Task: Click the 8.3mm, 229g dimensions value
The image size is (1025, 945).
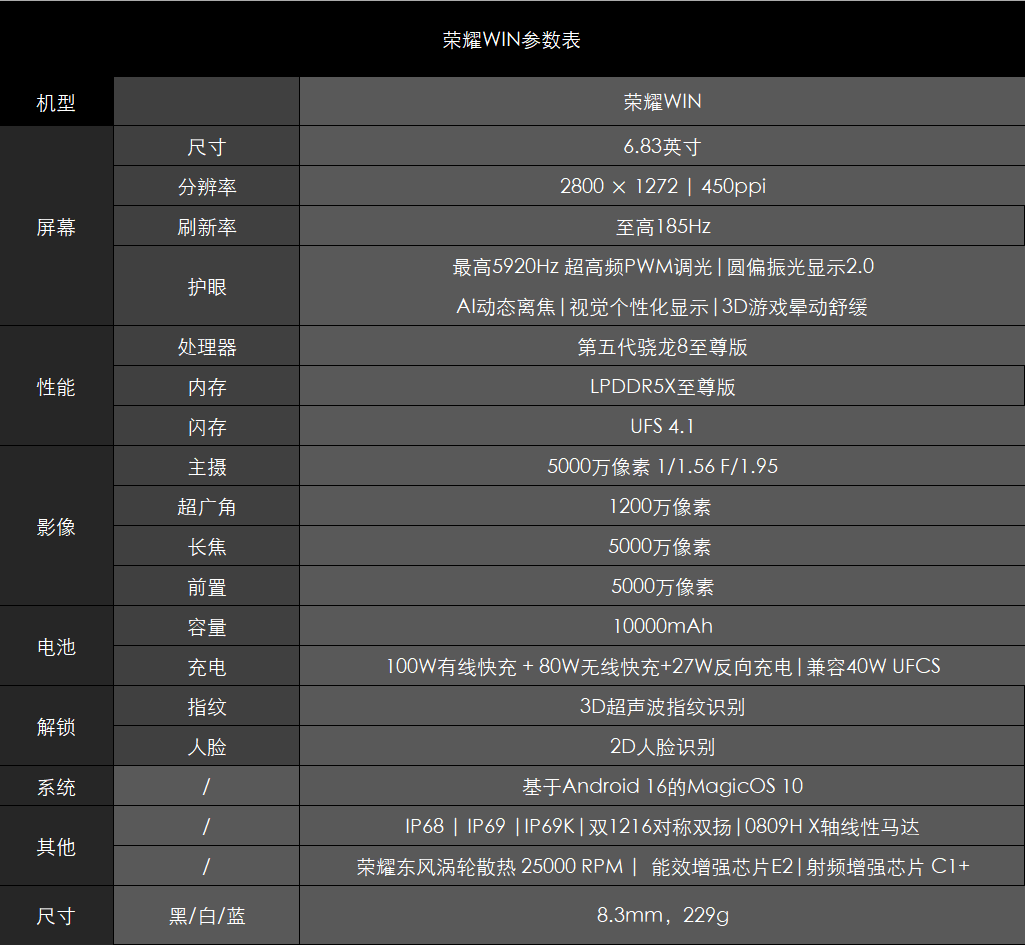Action: point(662,916)
